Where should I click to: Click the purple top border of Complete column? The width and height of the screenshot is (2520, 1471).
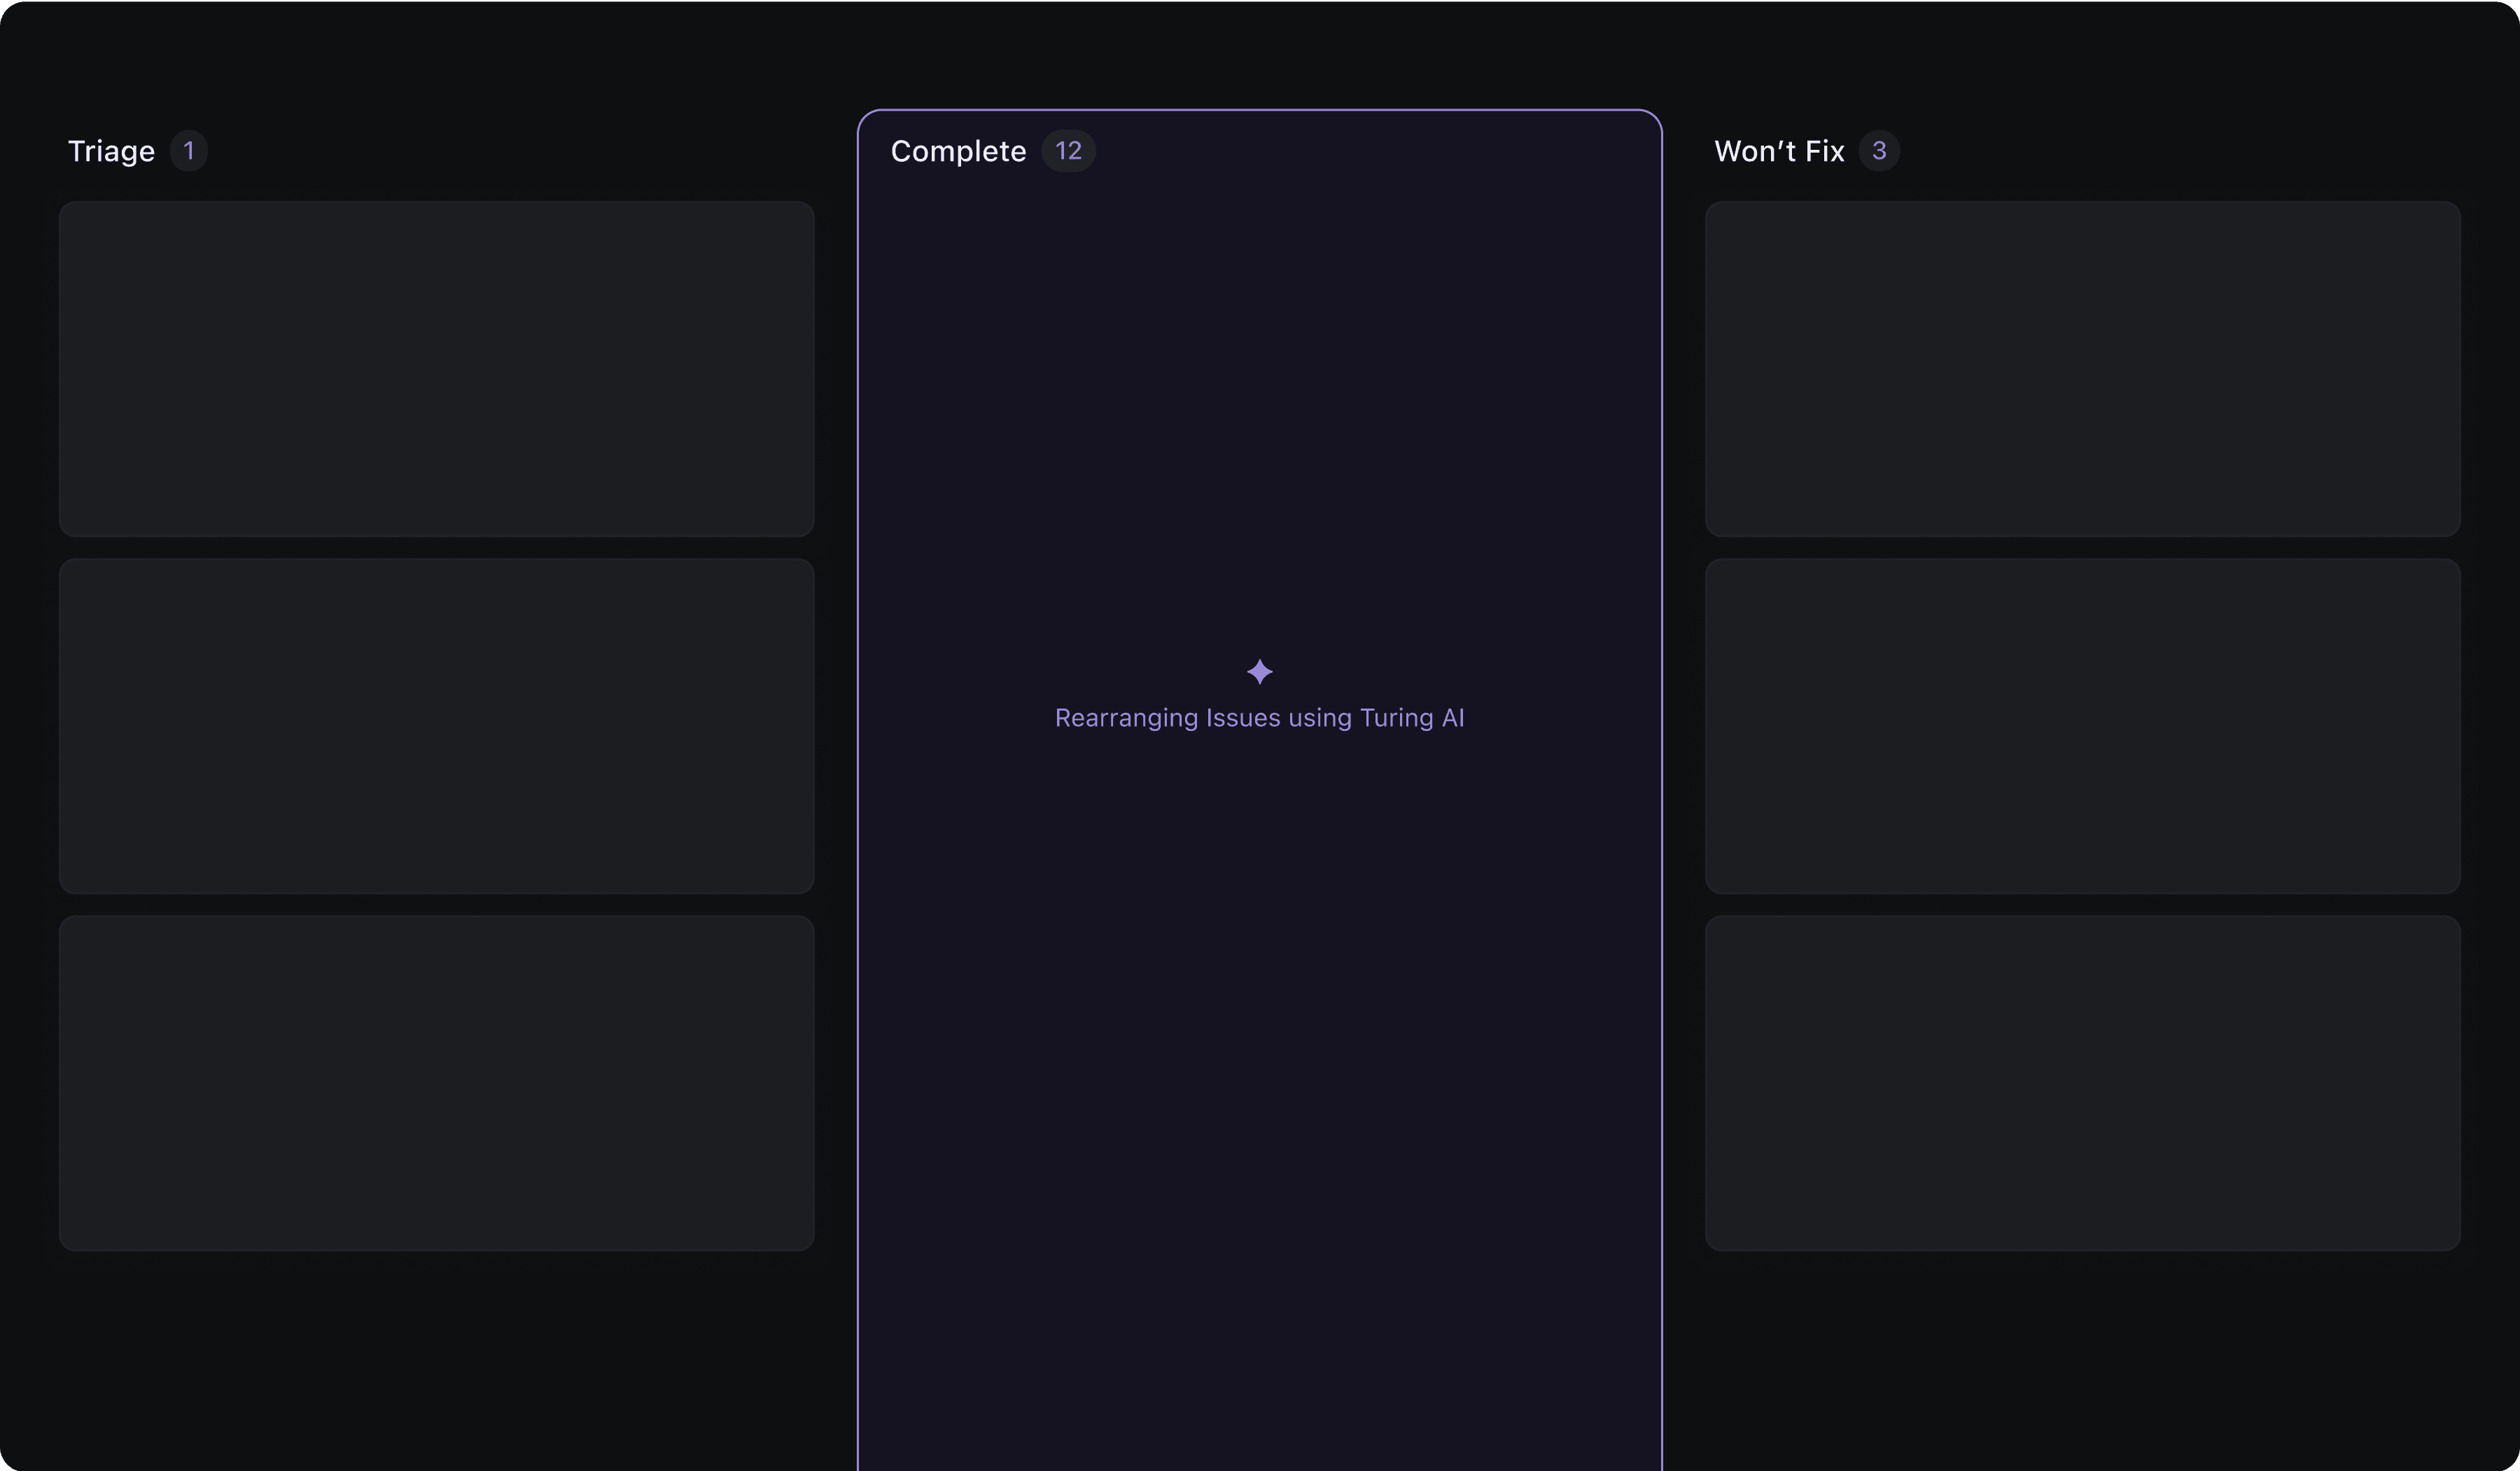pos(1259,110)
